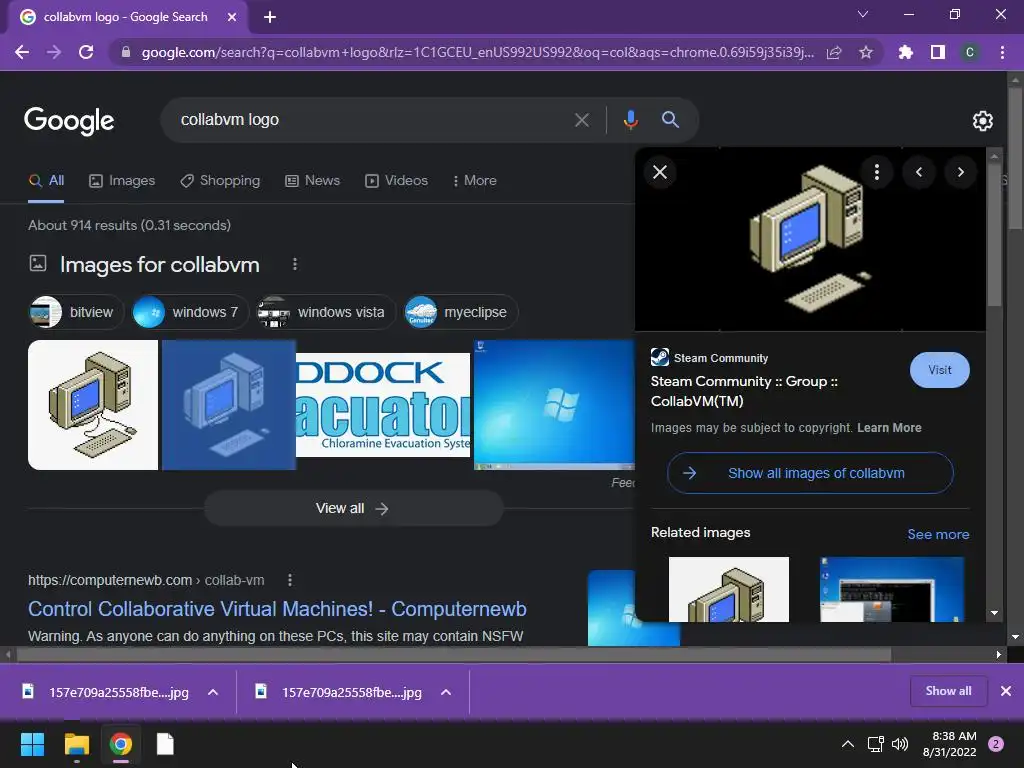Open the Chrome profile avatar C

pyautogui.click(x=970, y=52)
